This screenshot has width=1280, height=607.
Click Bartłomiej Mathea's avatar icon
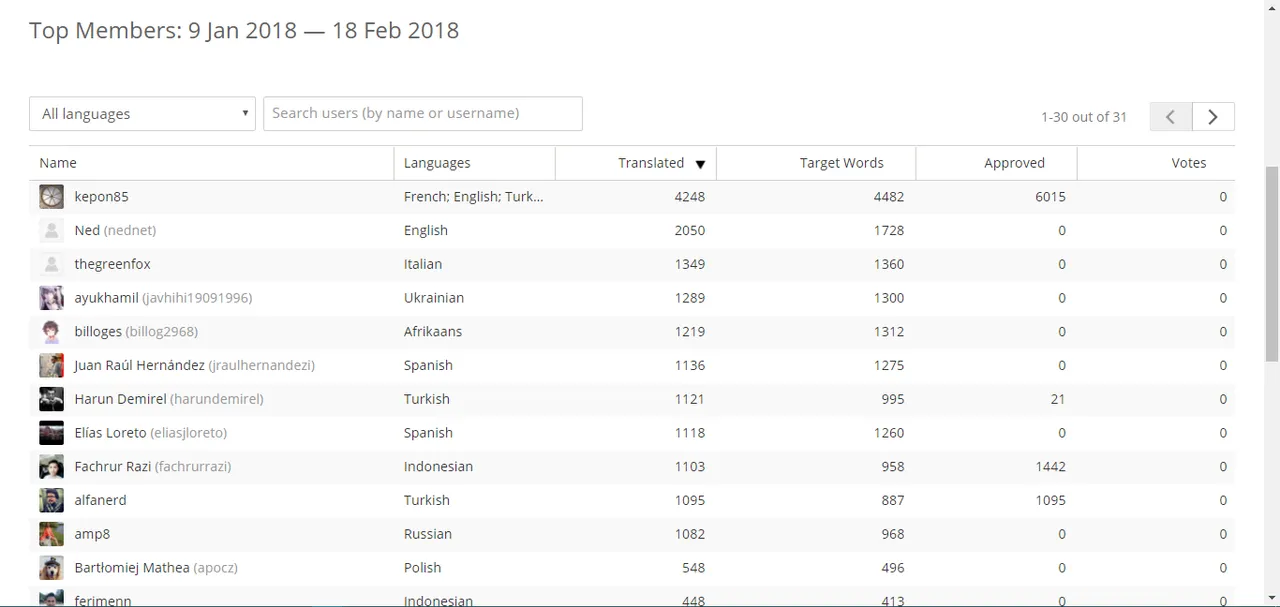[51, 568]
